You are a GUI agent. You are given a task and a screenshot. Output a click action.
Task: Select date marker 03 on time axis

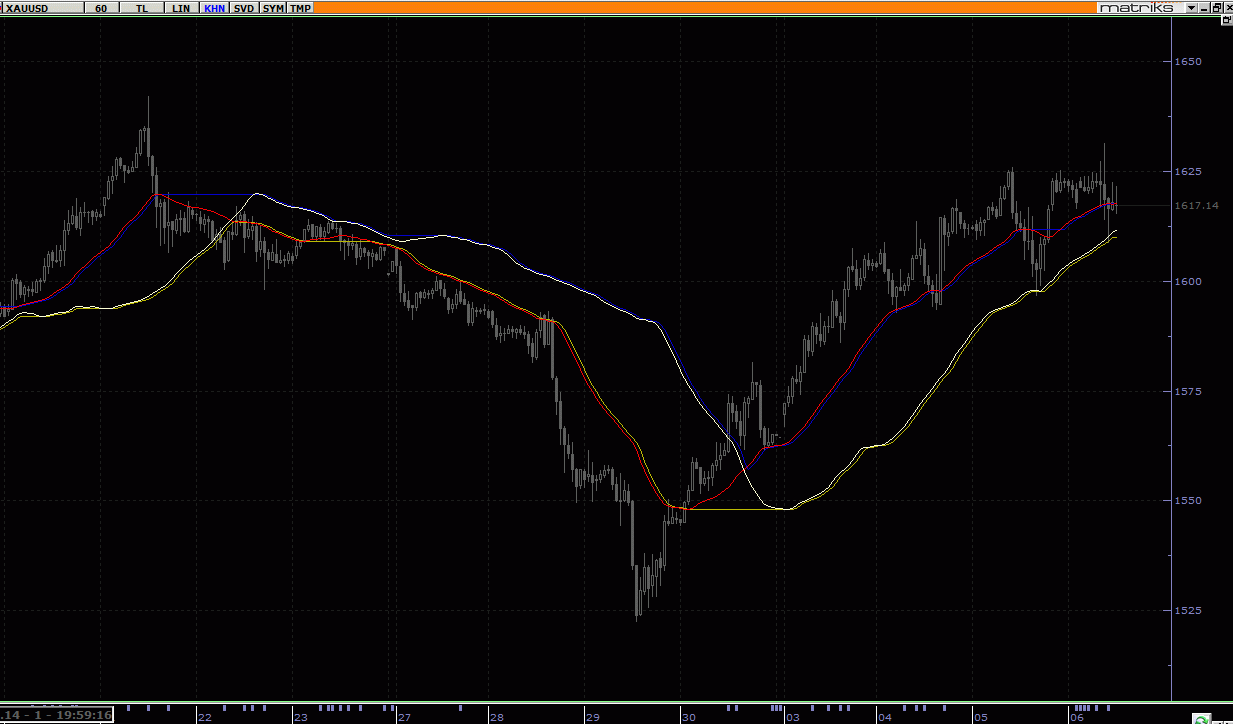pos(792,718)
